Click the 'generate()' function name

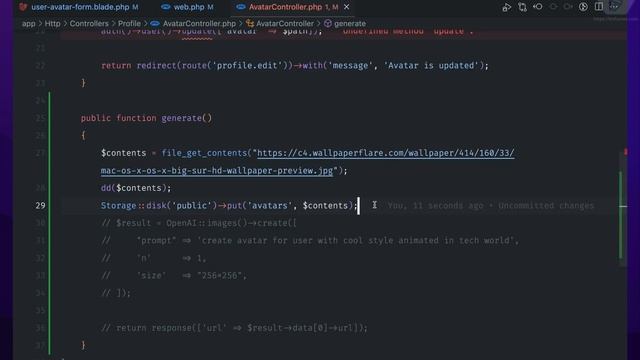point(187,118)
